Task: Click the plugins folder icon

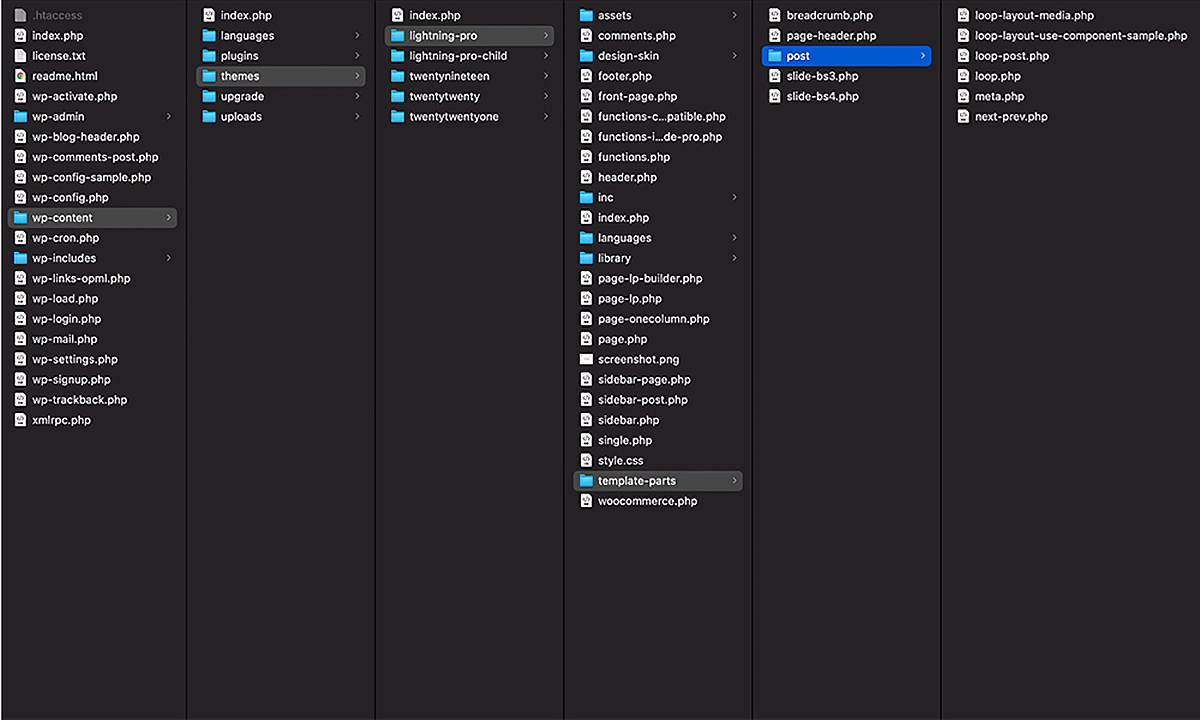Action: pos(209,56)
